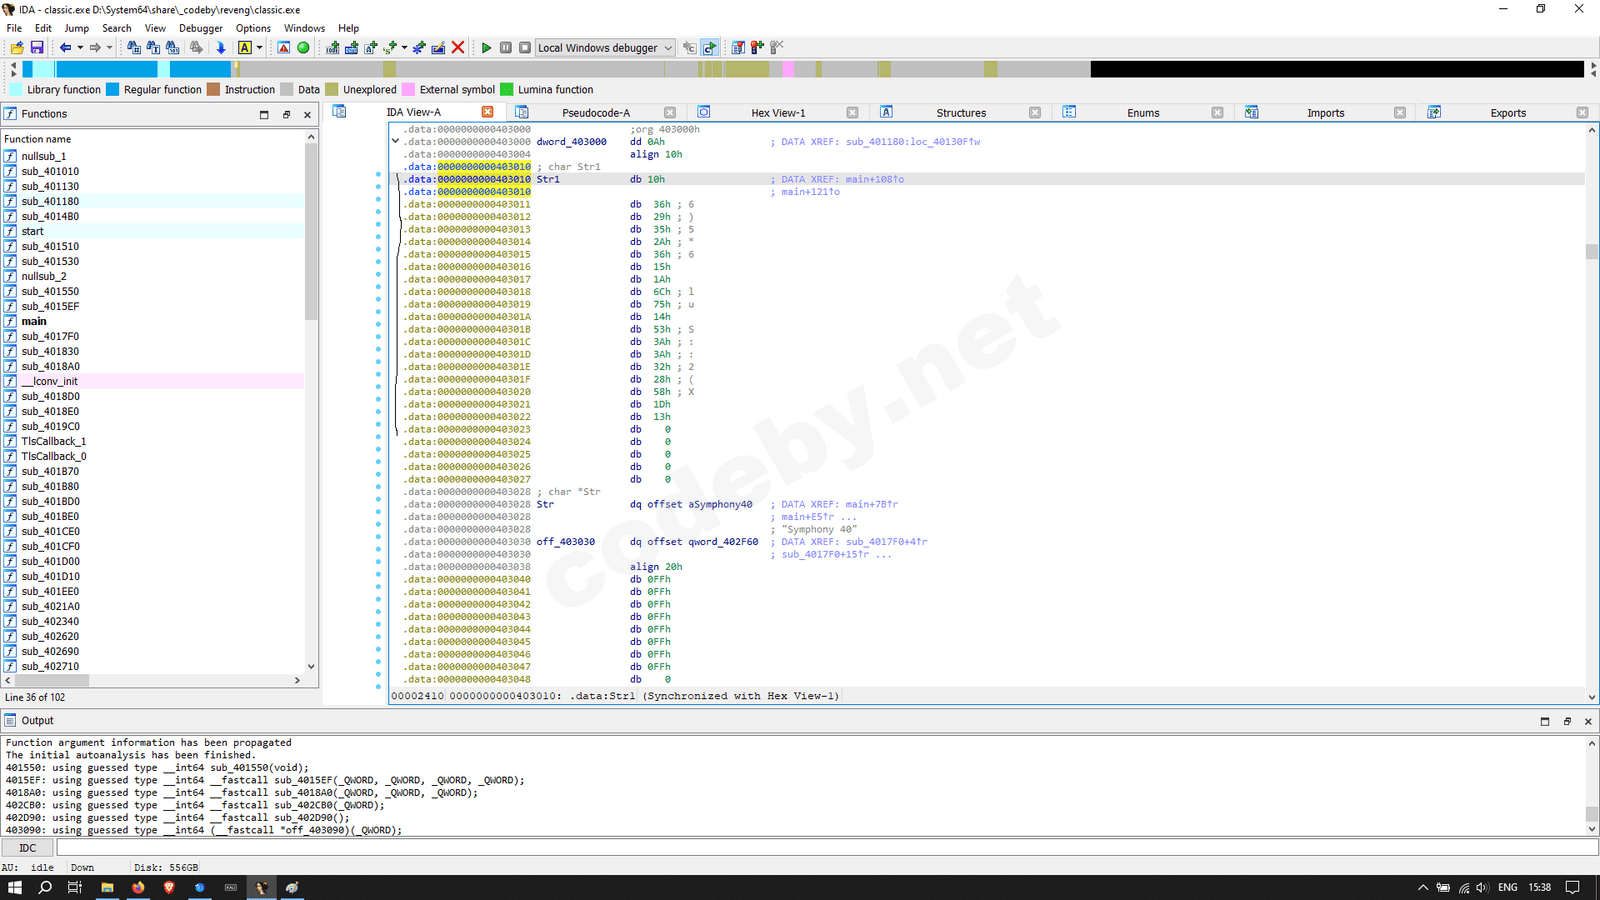
Task: Follow the aSymphony40 offset reference
Action: (x=719, y=504)
